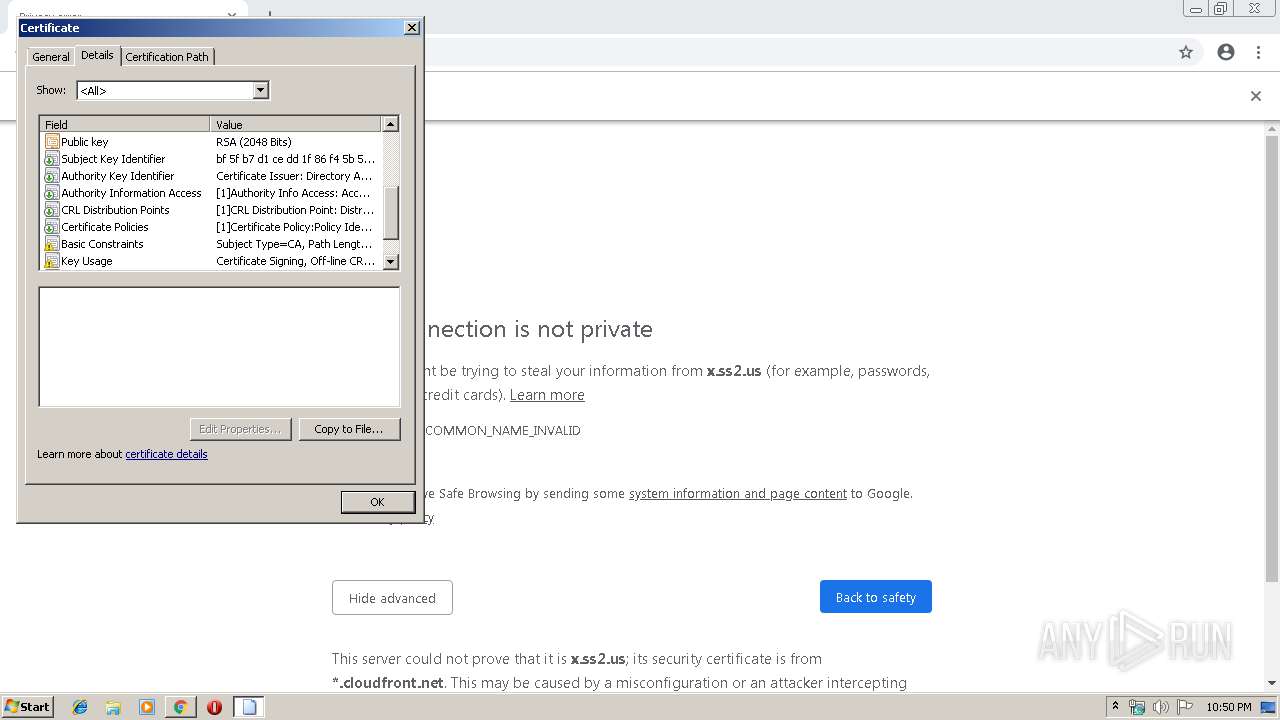Sort by the Value column header

[x=296, y=124]
